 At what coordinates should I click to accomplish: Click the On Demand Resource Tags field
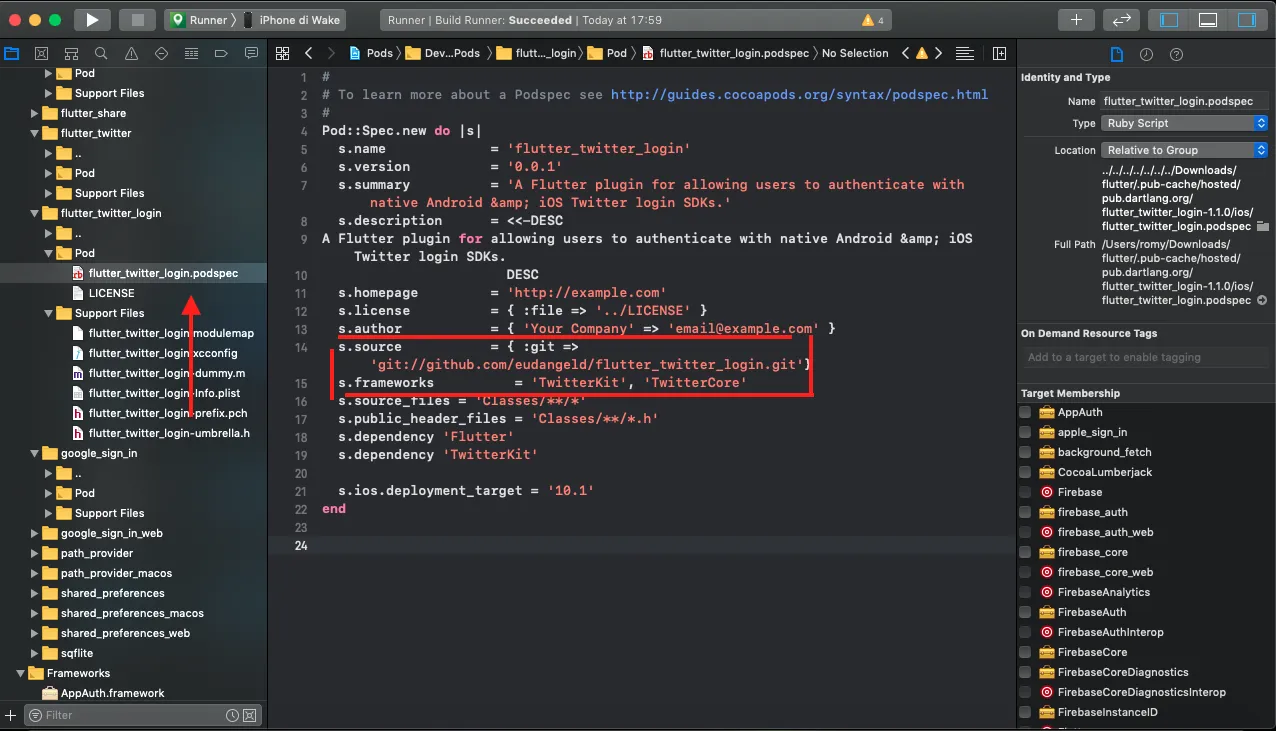pyautogui.click(x=1146, y=357)
